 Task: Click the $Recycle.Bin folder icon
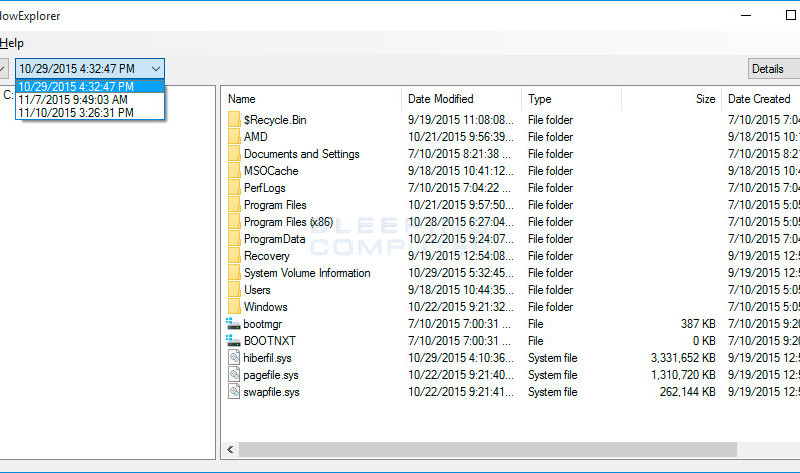[234, 120]
